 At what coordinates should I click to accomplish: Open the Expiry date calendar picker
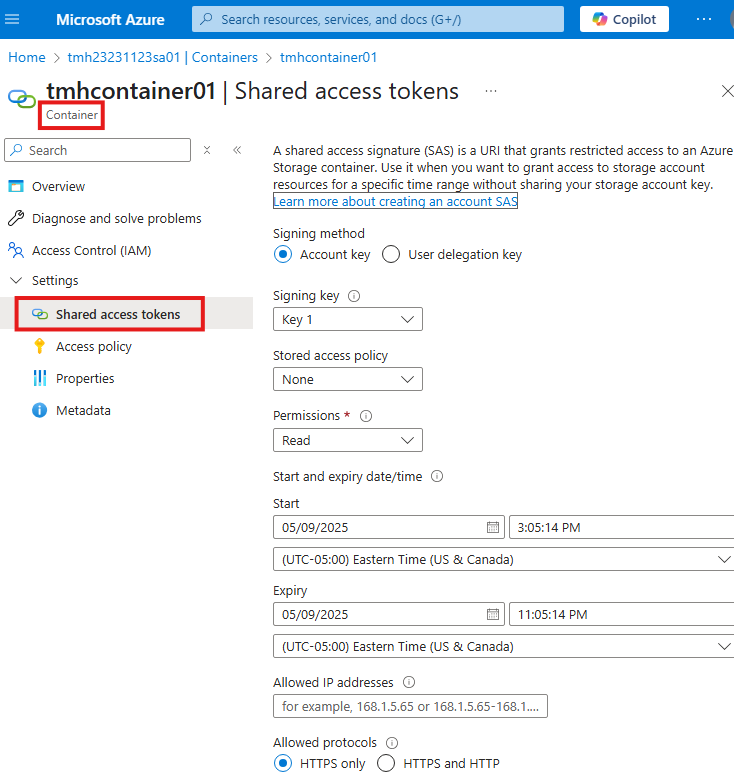coord(492,614)
